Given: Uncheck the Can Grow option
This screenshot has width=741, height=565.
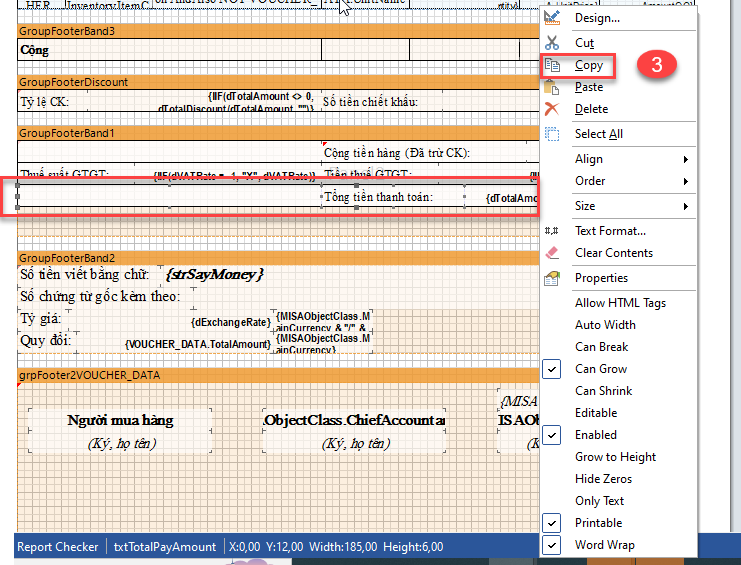Looking at the screenshot, I should pos(552,369).
